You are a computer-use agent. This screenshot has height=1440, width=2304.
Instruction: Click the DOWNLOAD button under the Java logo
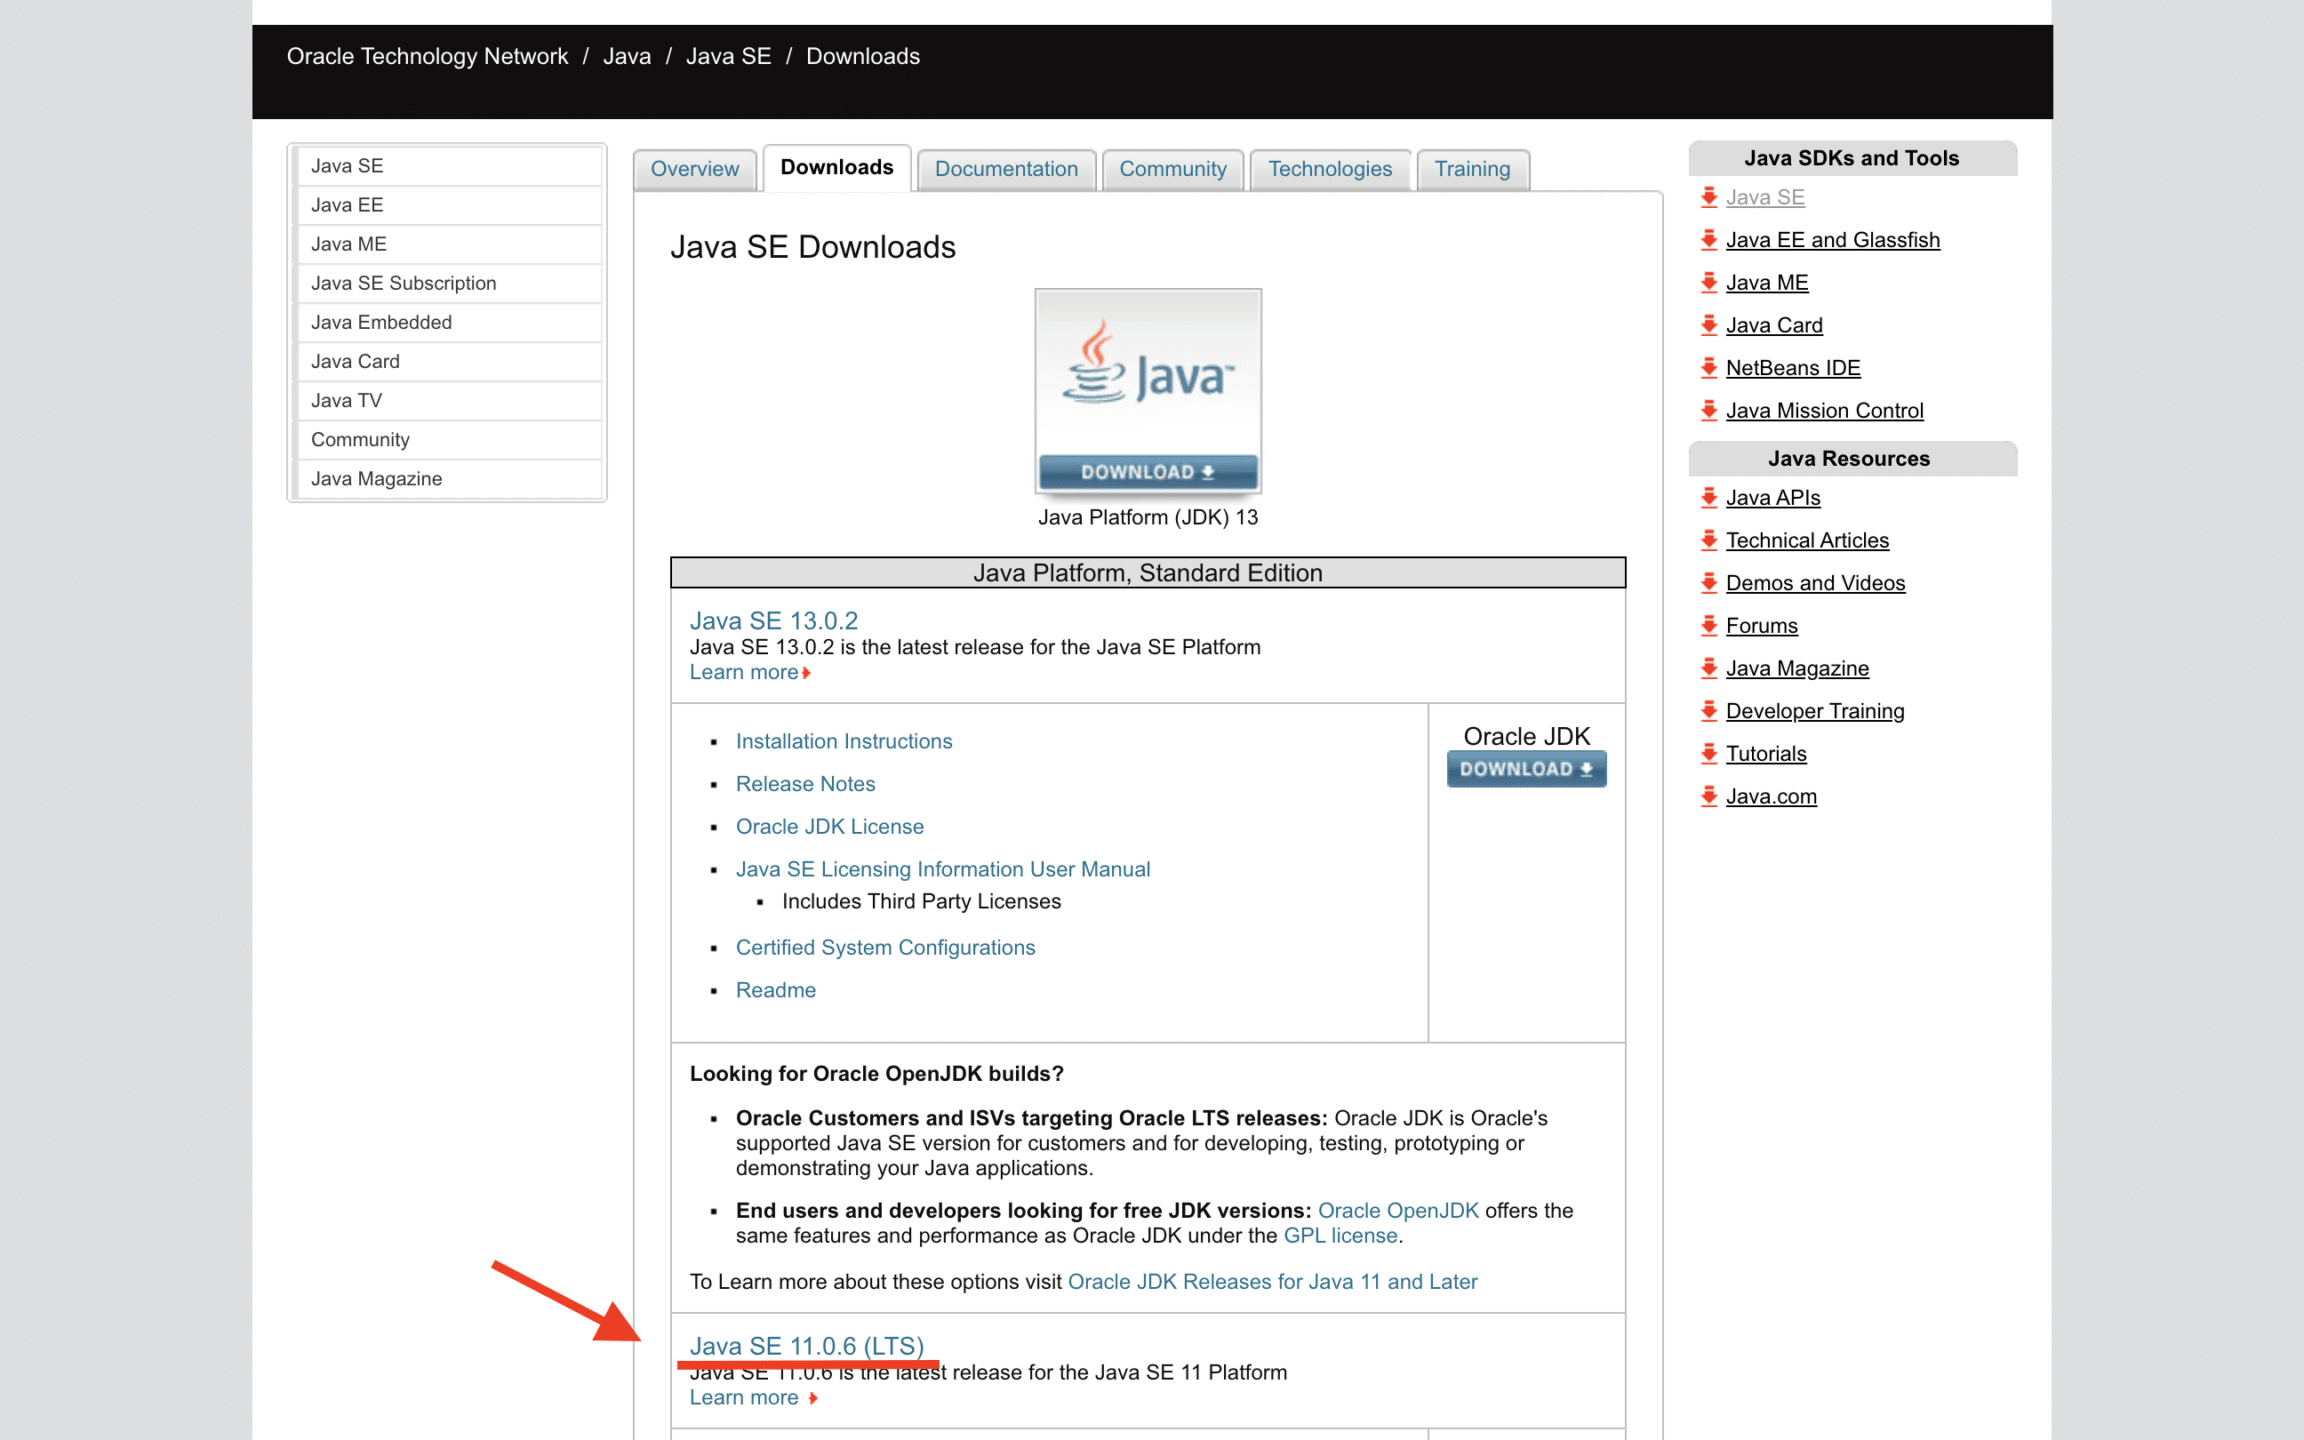click(1148, 472)
